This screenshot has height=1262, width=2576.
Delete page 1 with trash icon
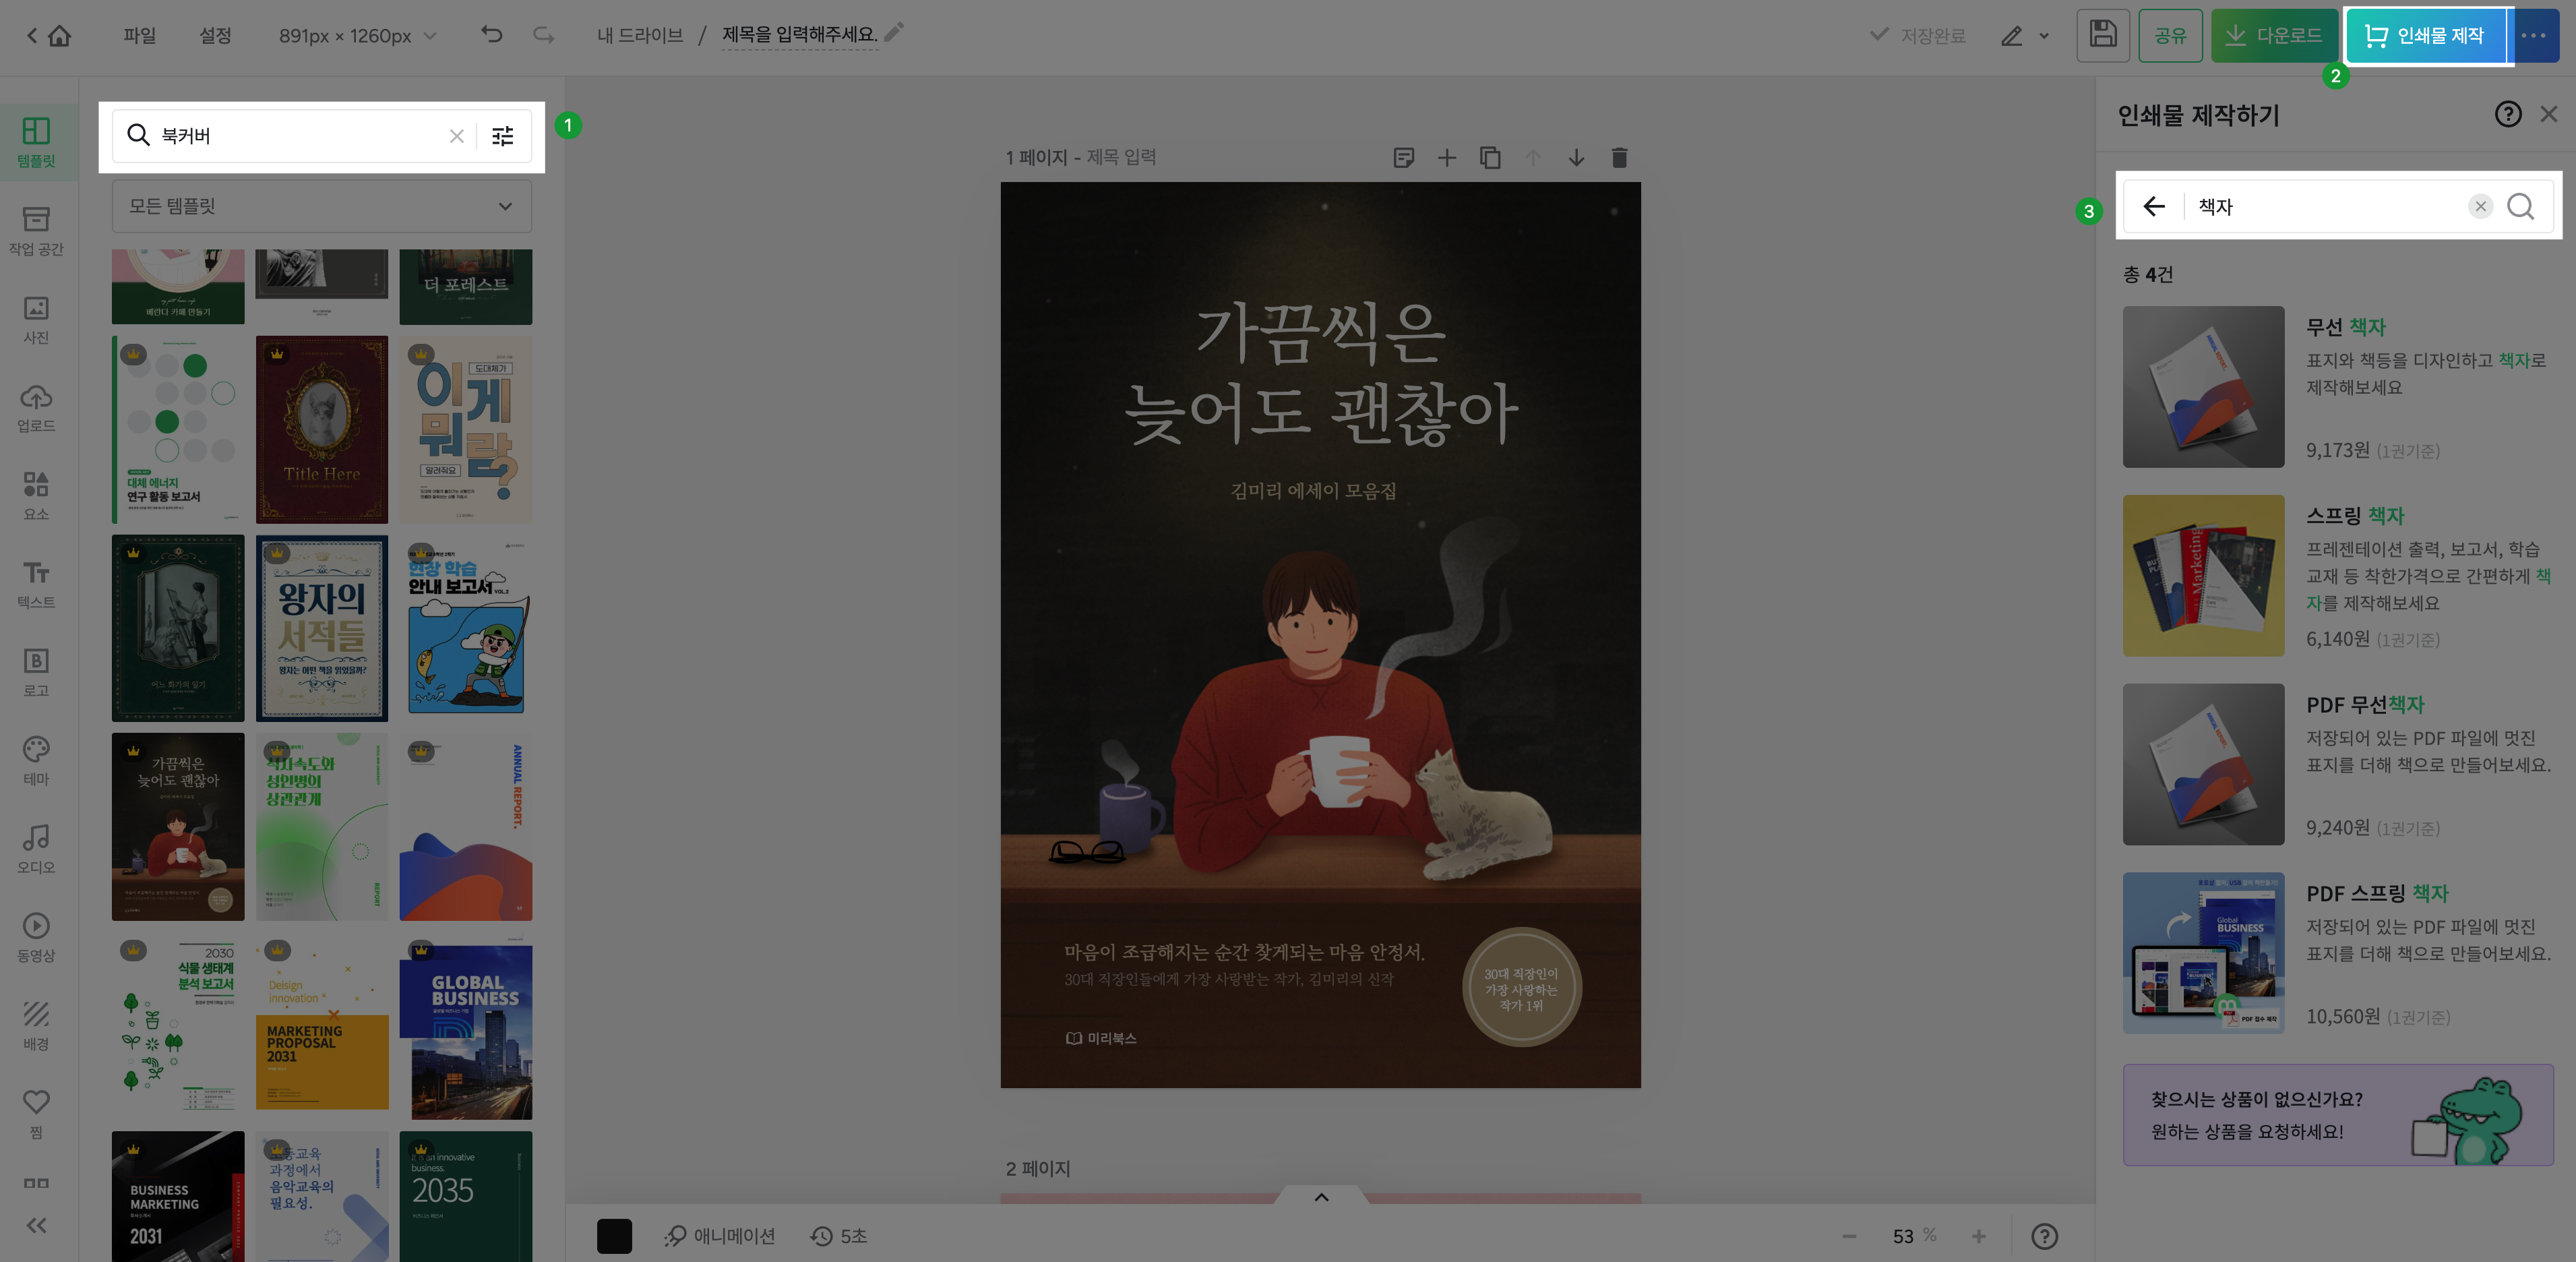click(1619, 157)
